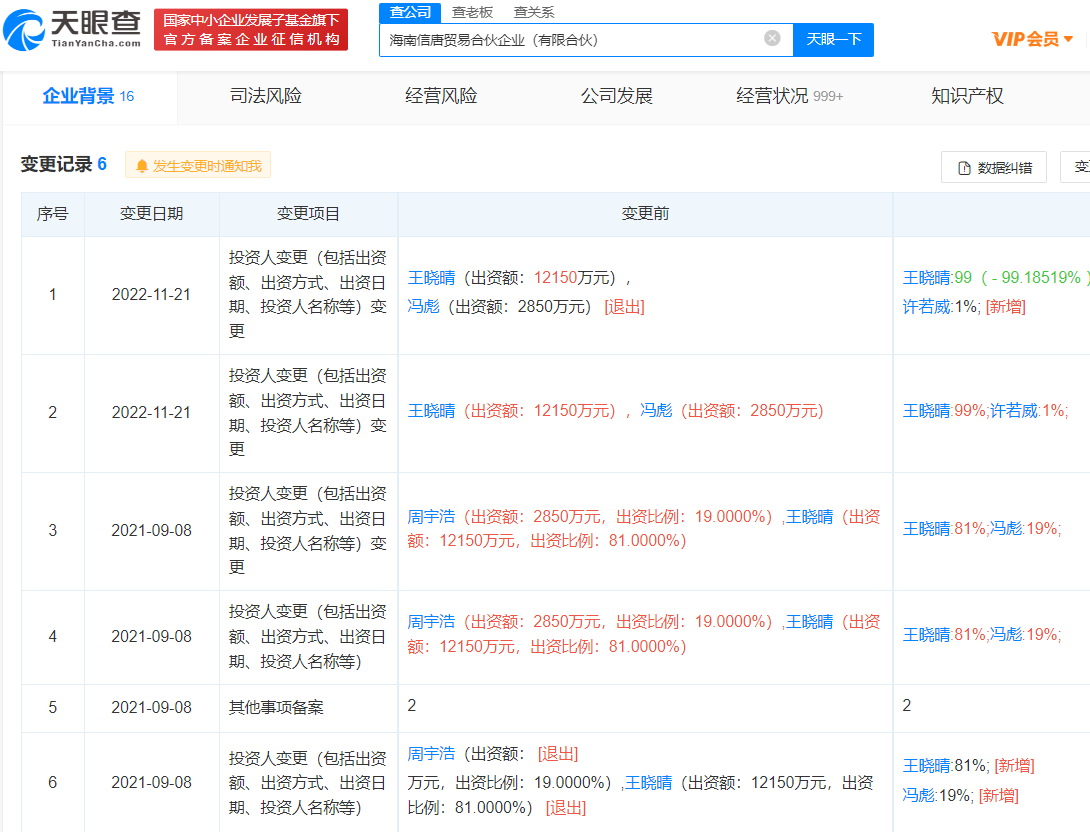Screen dimensions: 1090x832
Task: Click the TianYanCha logo
Action: coord(72,30)
